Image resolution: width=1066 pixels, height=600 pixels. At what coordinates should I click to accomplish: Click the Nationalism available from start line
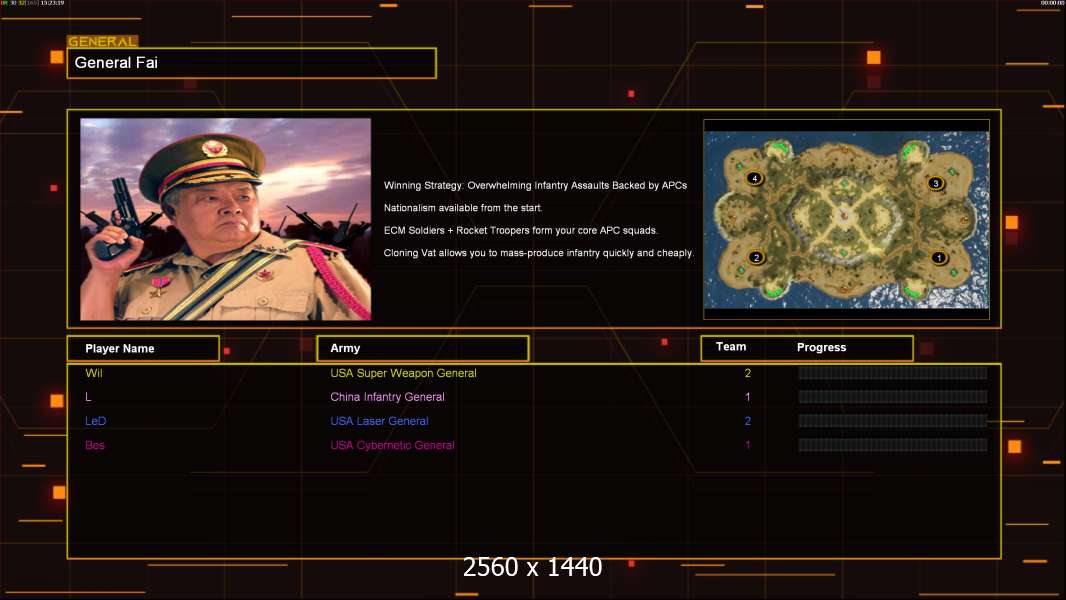click(463, 208)
